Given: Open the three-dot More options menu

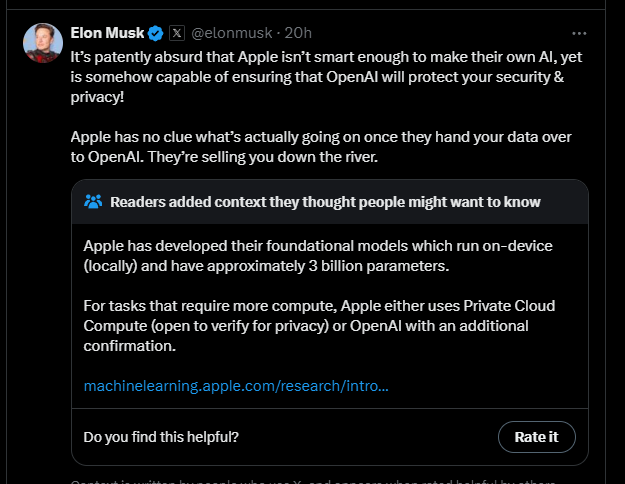Looking at the screenshot, I should tap(579, 33).
